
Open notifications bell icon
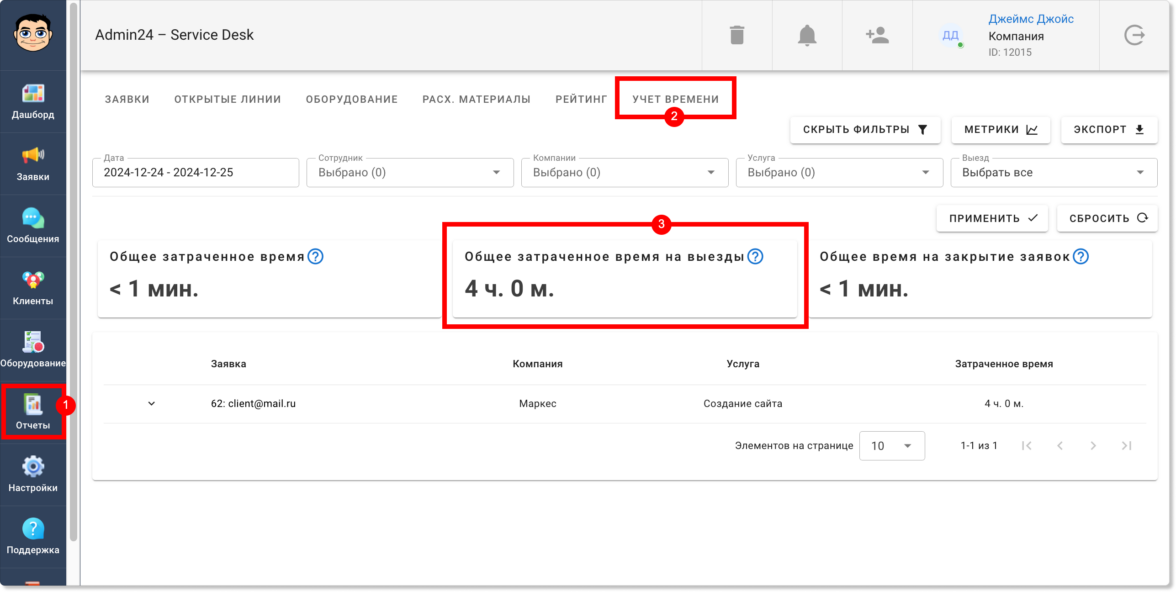807,35
